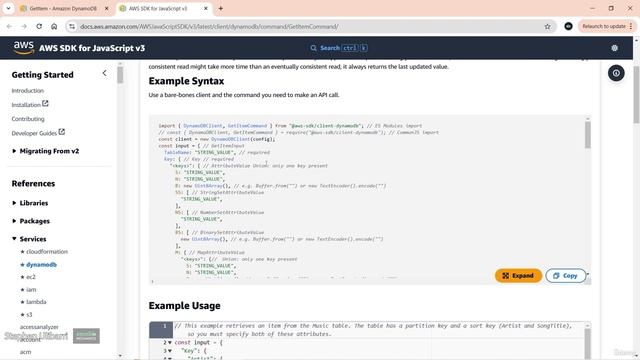Expand Migrating From v2 section
This screenshot has width=640, height=360.
(46, 151)
